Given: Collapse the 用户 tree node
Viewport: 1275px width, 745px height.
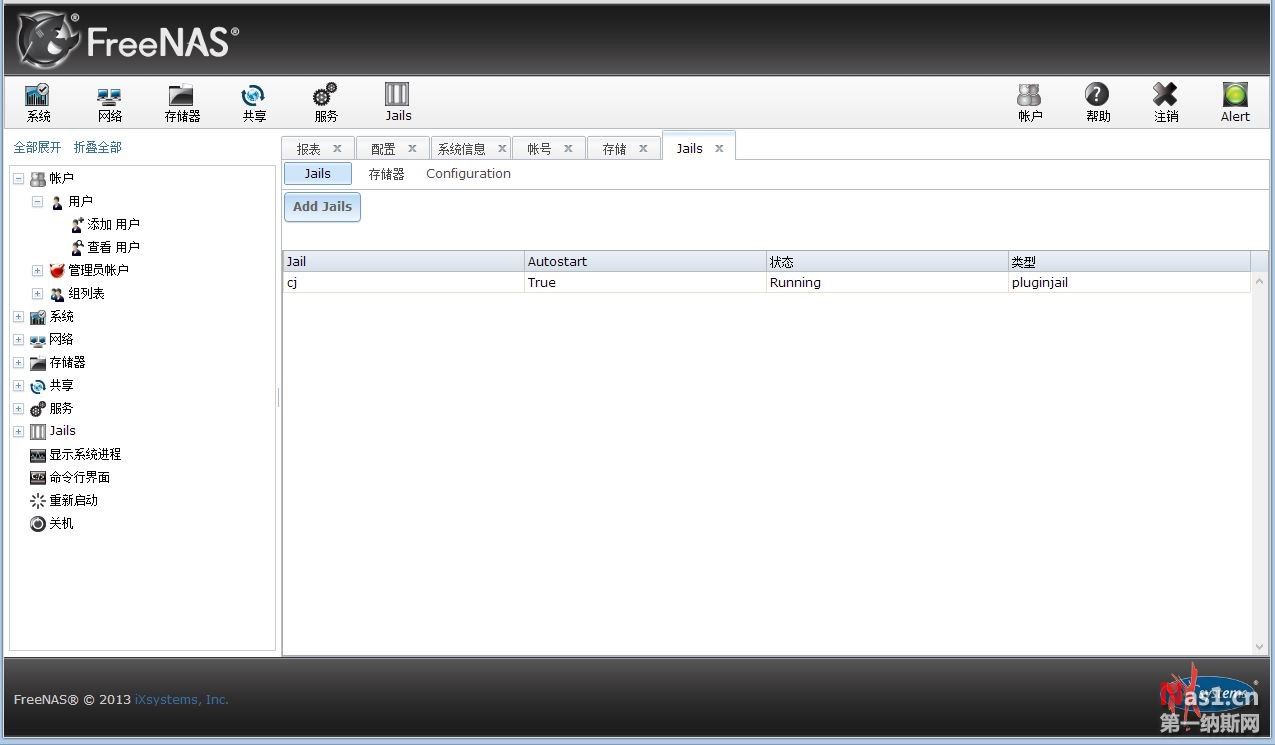Looking at the screenshot, I should [37, 201].
